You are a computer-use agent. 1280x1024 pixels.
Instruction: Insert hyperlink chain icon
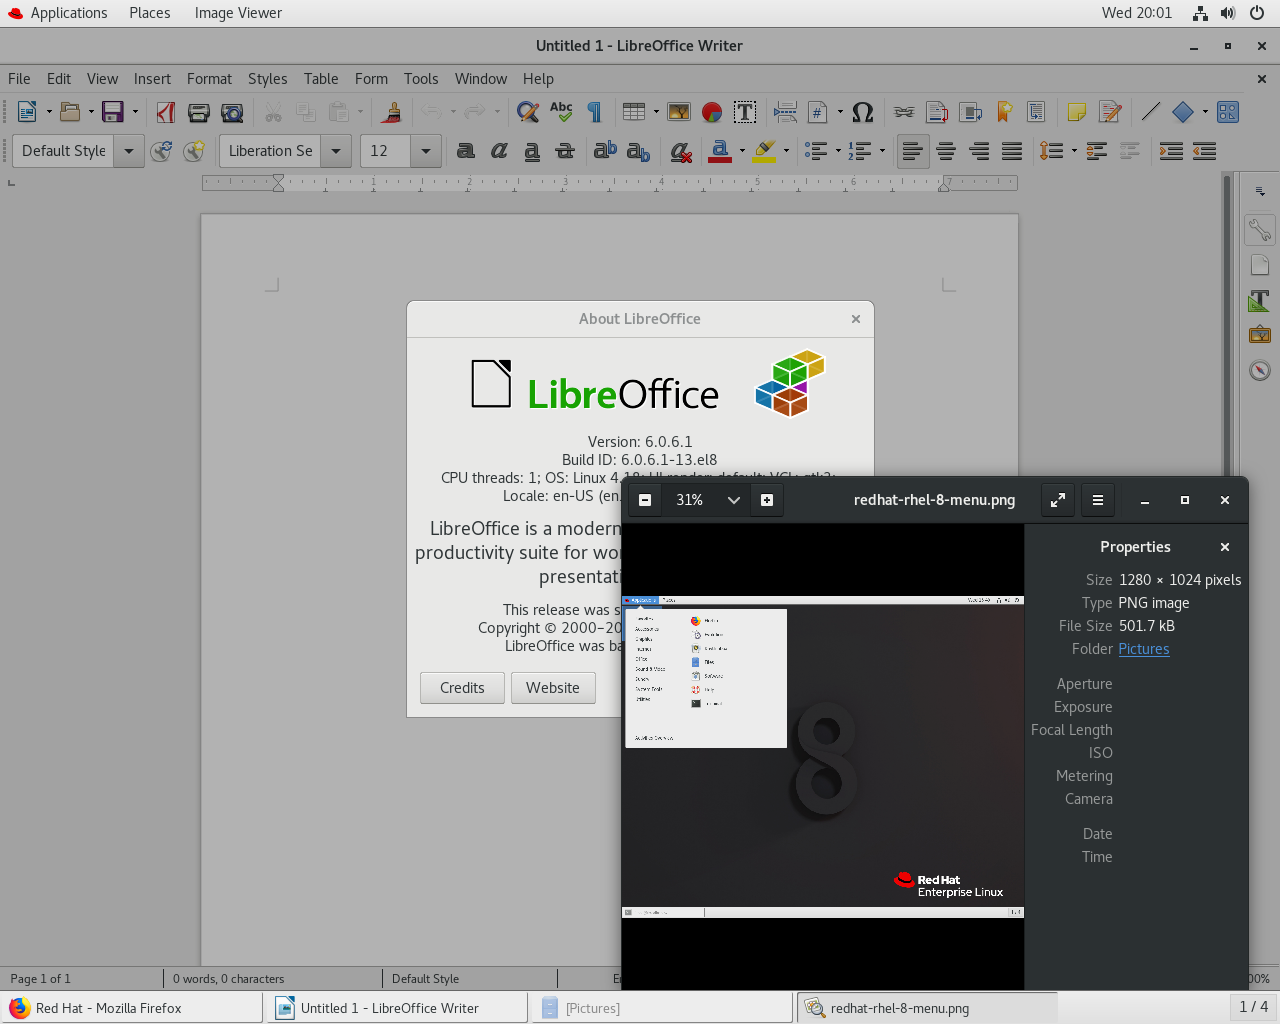click(904, 112)
